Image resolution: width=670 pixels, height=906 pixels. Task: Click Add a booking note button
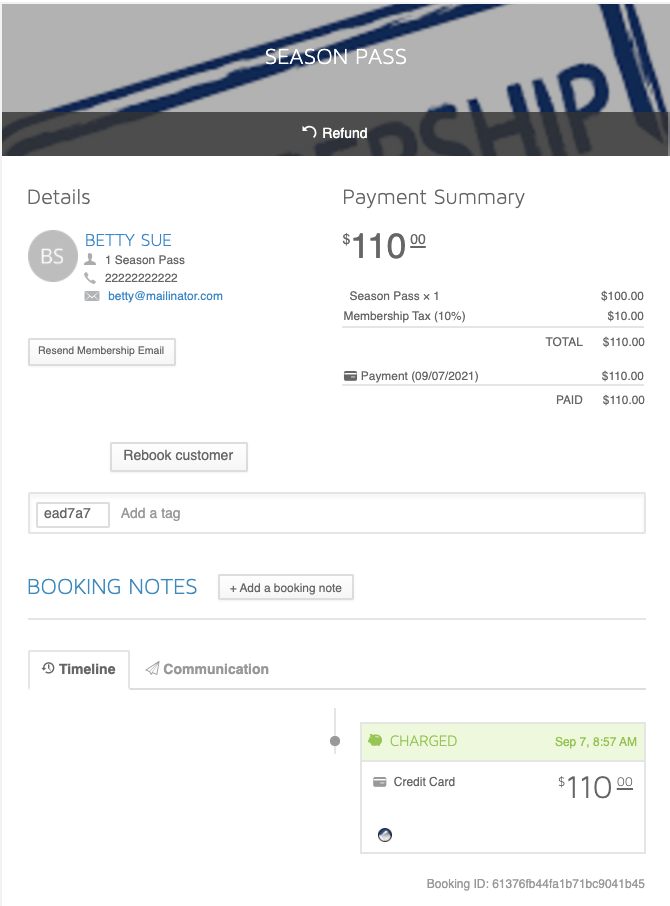point(286,588)
